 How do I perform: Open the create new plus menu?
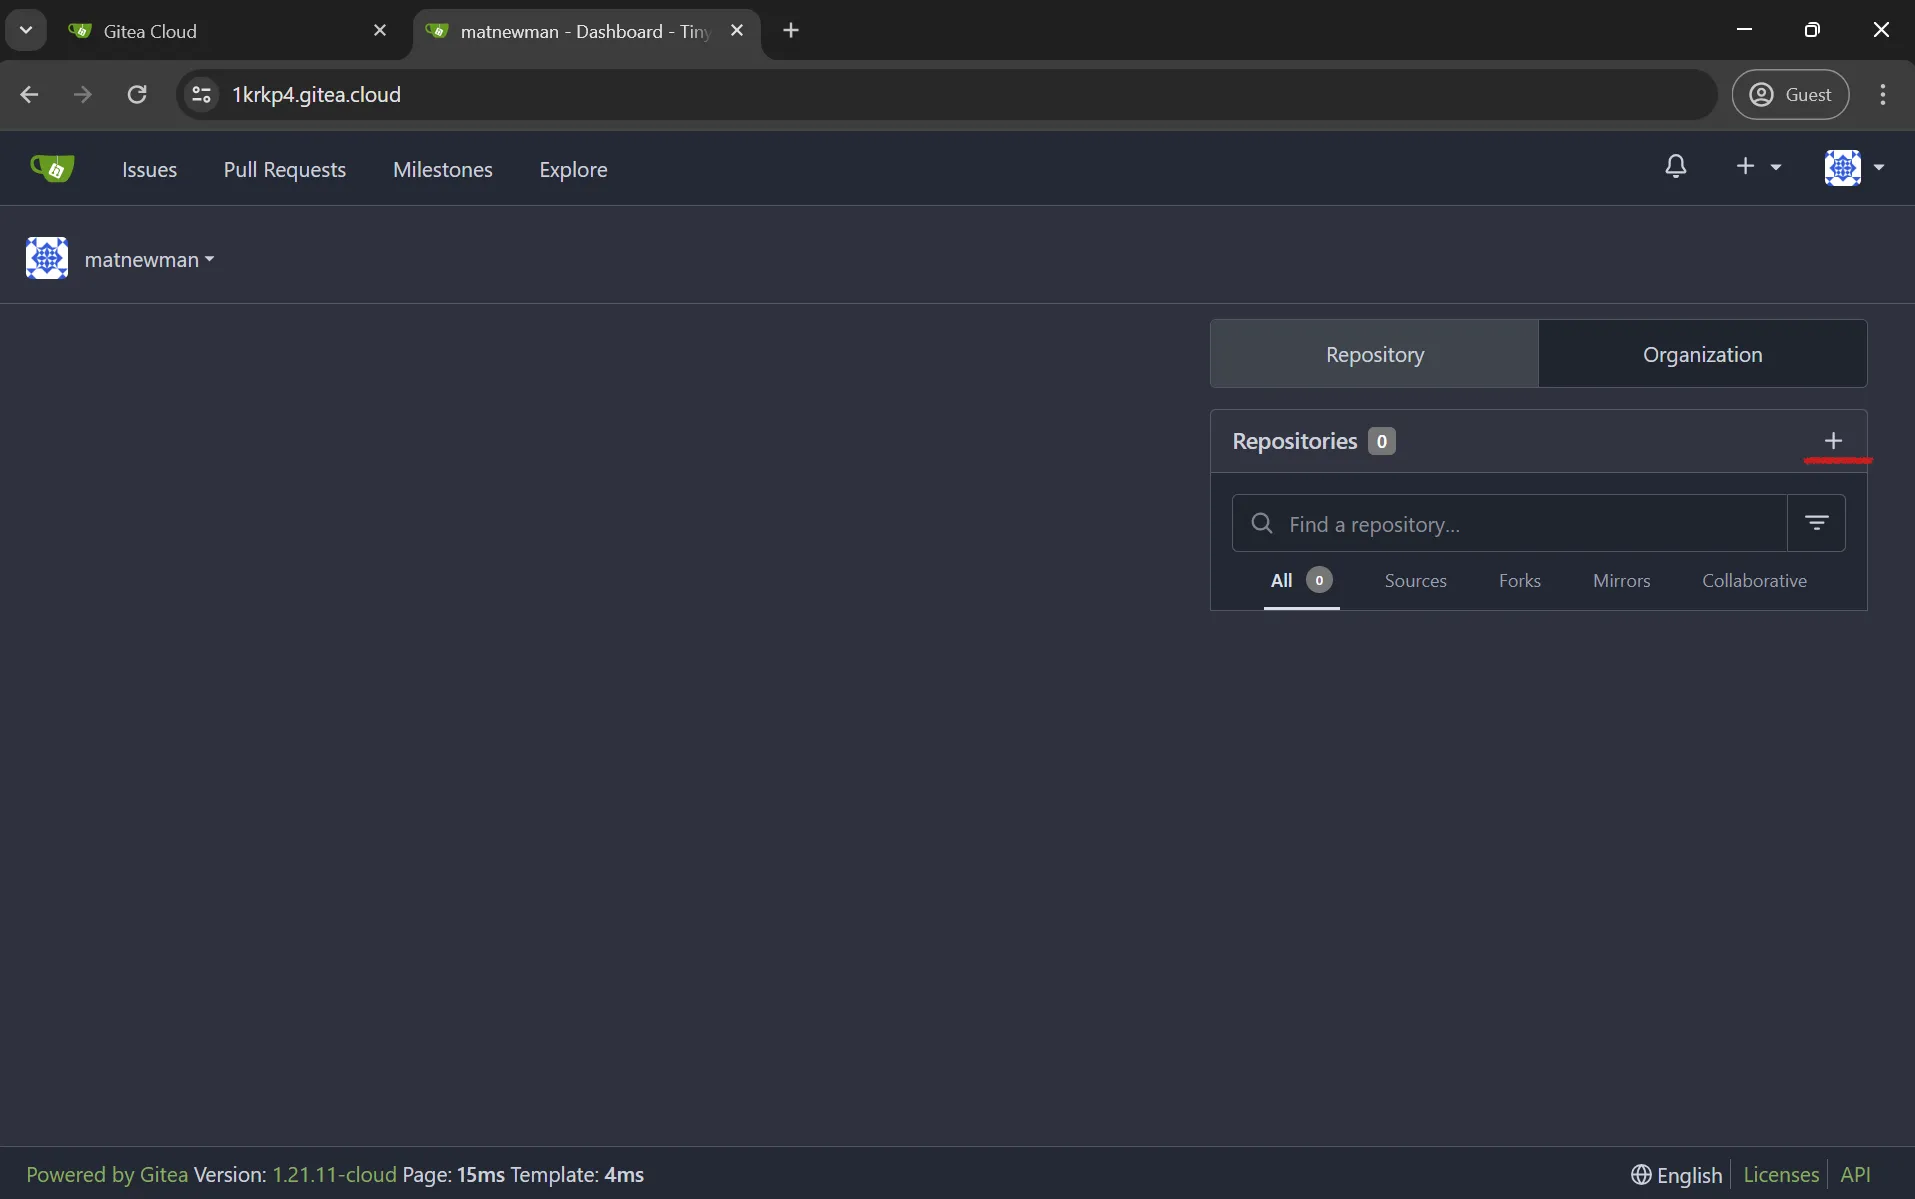point(1758,166)
